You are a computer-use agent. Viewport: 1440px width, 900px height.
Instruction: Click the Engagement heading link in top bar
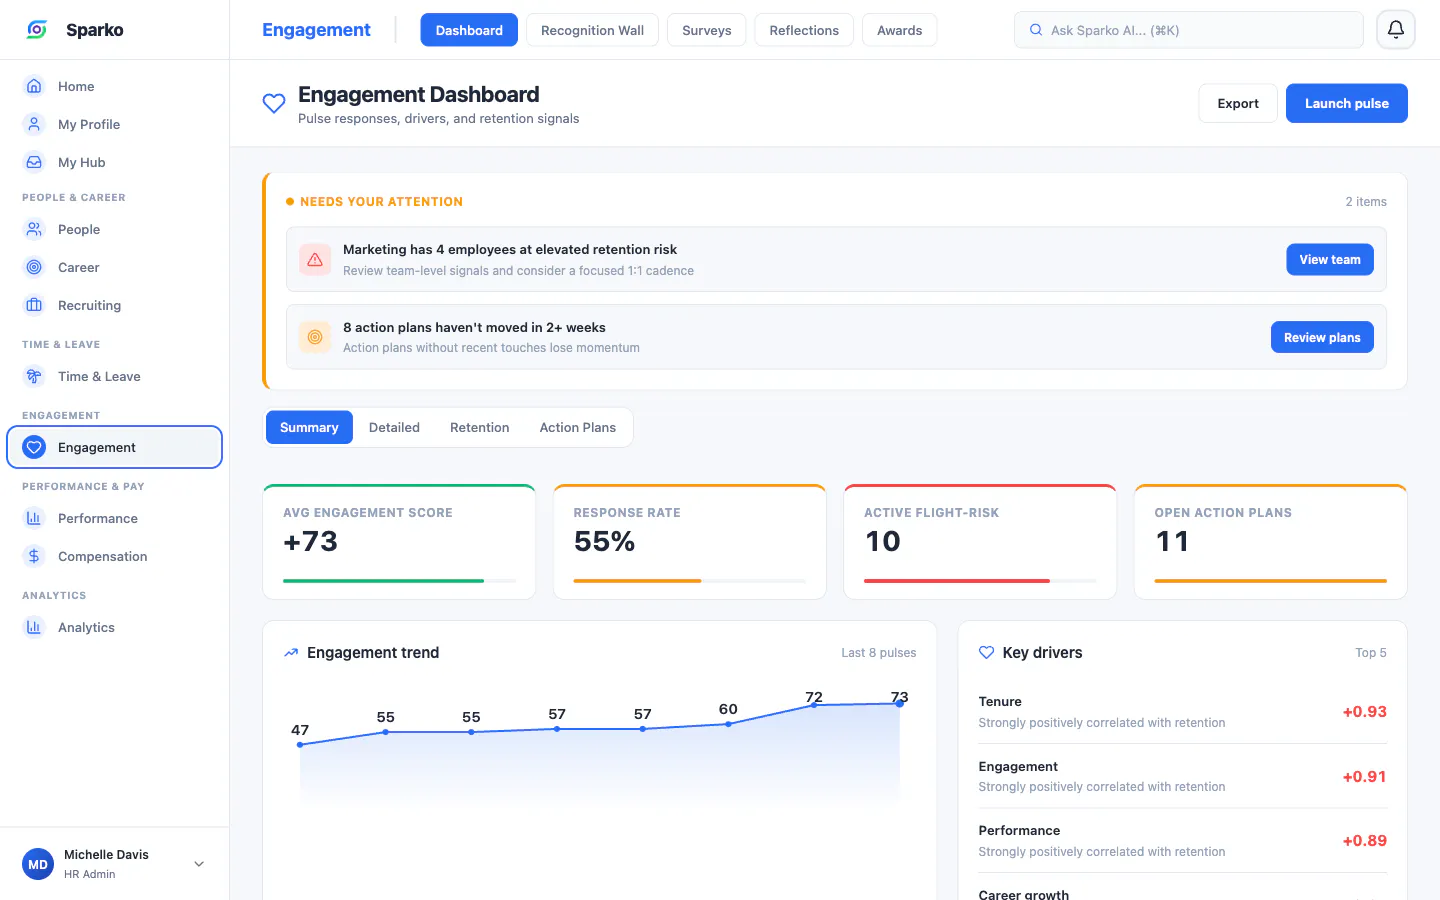316,30
